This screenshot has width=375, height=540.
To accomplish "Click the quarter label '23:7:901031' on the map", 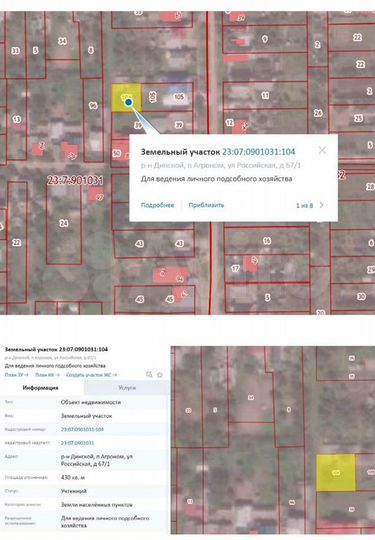I will 75,180.
